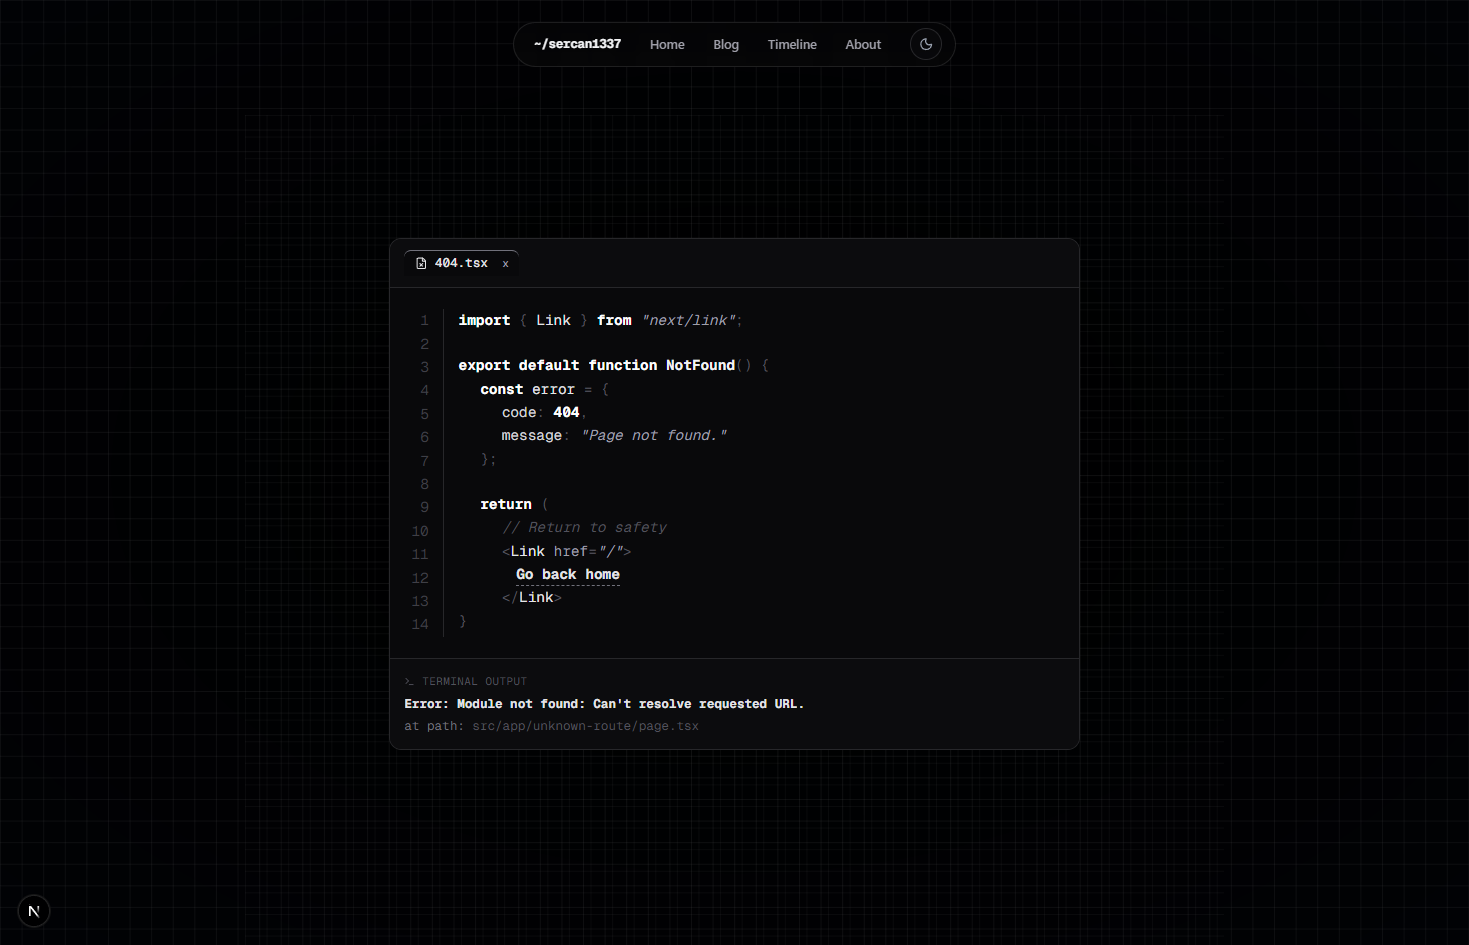
Task: Click the "Page not found." string
Action: pos(654,435)
